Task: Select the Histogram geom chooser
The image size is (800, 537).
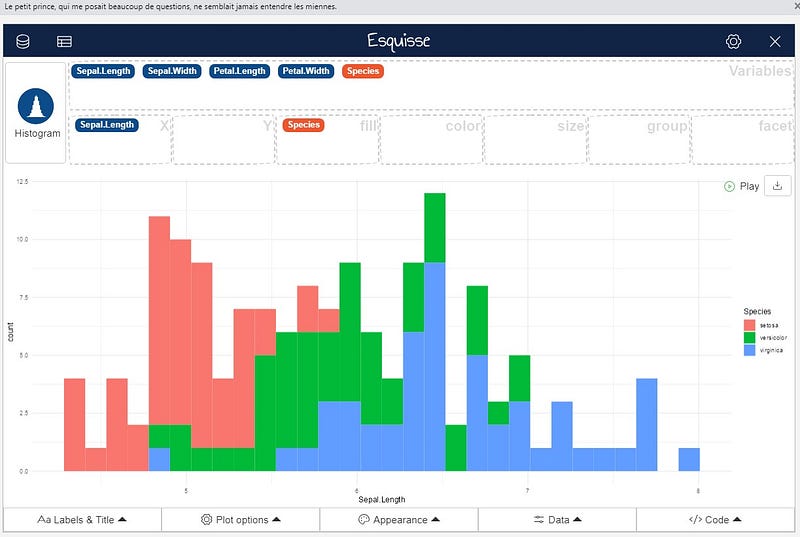Action: (x=36, y=113)
